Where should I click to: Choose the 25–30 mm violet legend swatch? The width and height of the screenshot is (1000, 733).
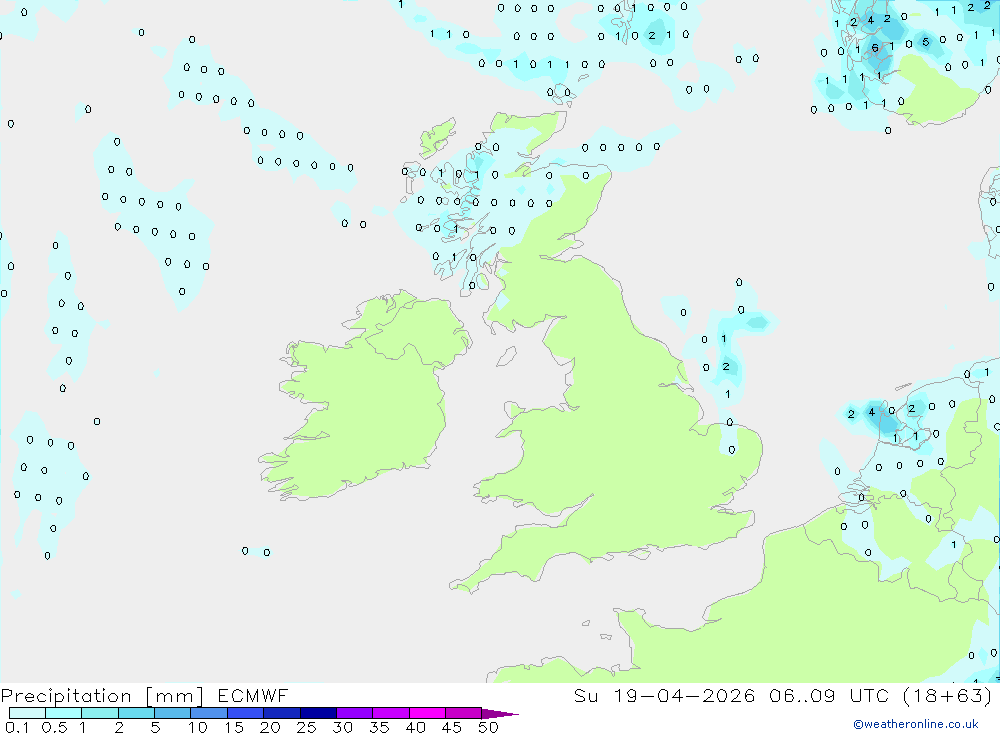pyautogui.click(x=318, y=713)
